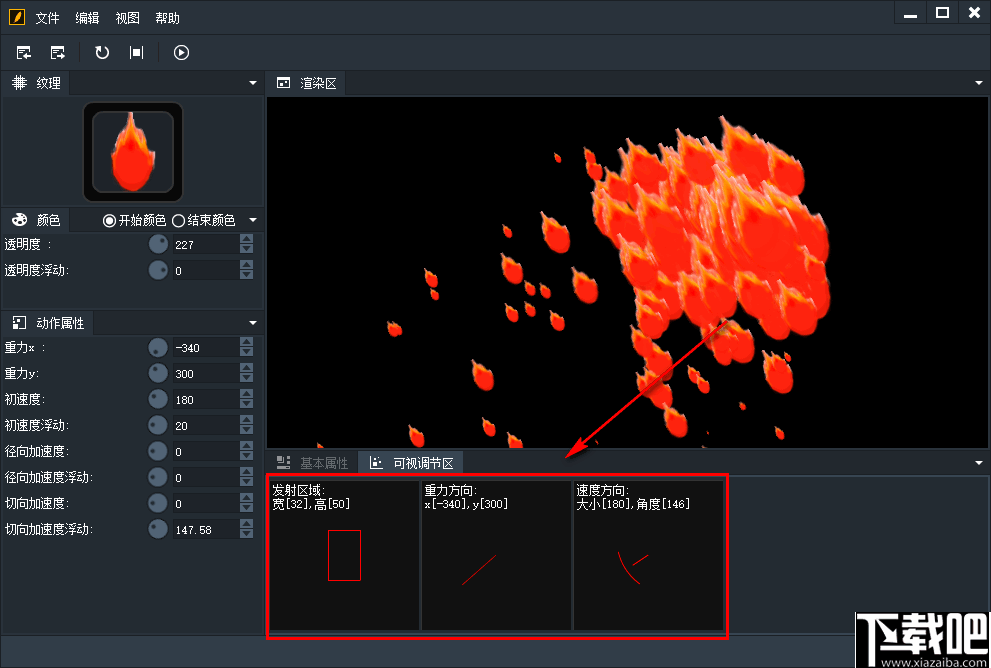Click the 透明度 value field showing 227
The image size is (991, 668).
tap(206, 245)
